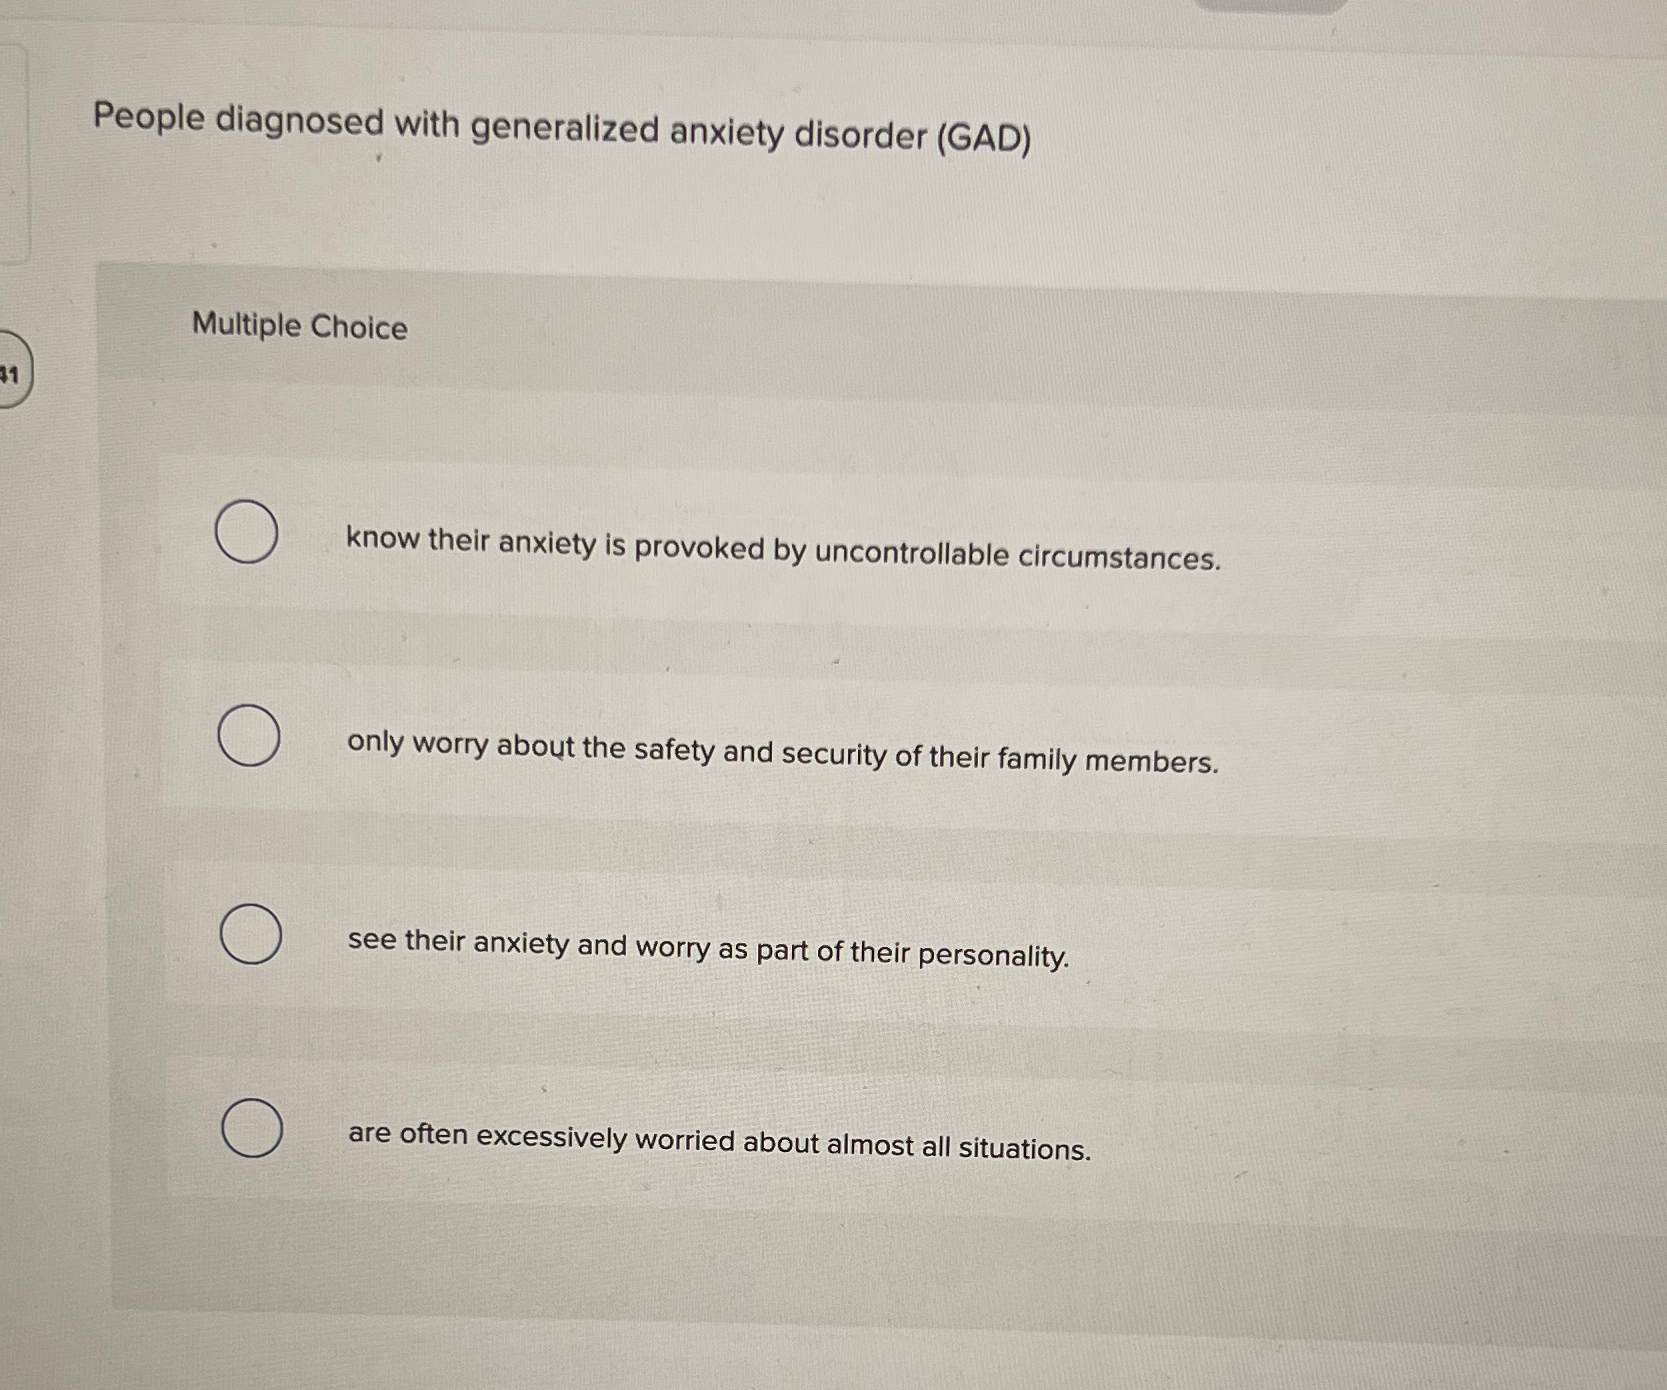The image size is (1667, 1390).
Task: Select the radio button for 'only worry about the safety and security of their family members'
Action: click(248, 738)
